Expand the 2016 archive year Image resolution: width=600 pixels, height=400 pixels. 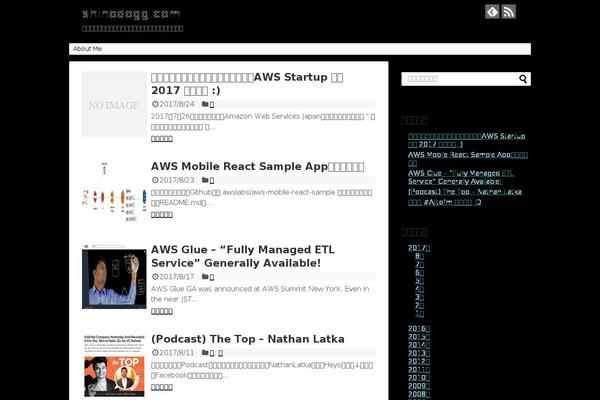[x=419, y=329]
